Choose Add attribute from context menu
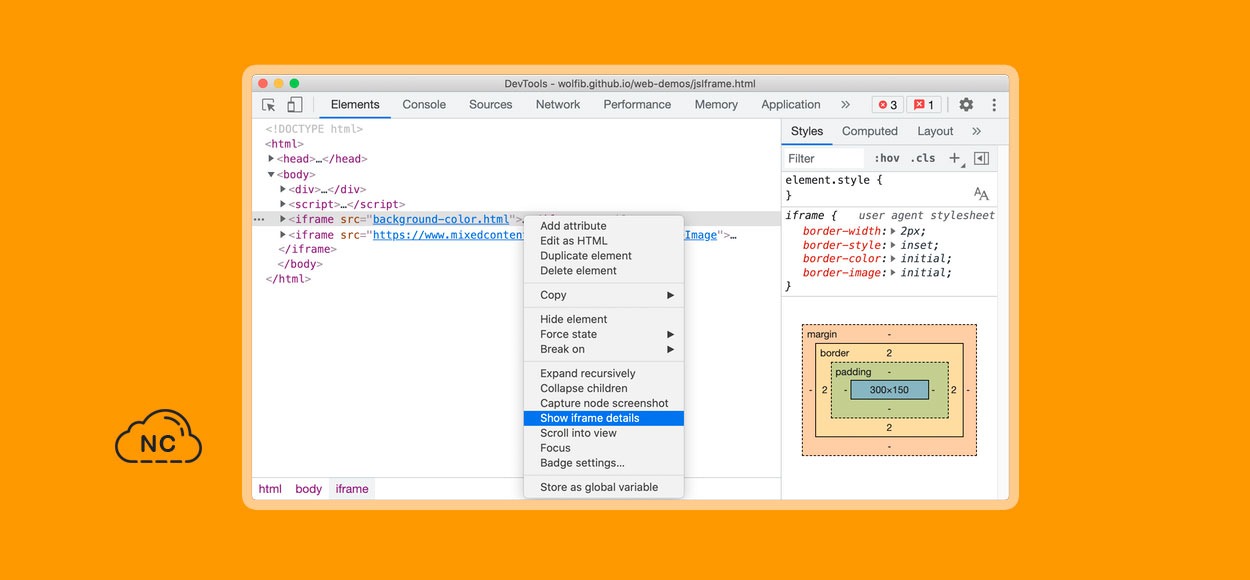The width and height of the screenshot is (1250, 580). (604, 226)
